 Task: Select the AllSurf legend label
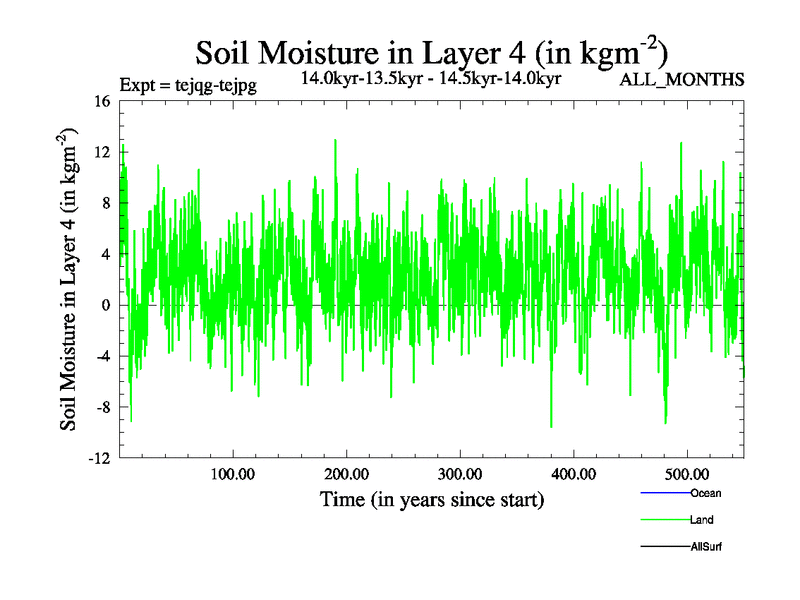tap(706, 547)
